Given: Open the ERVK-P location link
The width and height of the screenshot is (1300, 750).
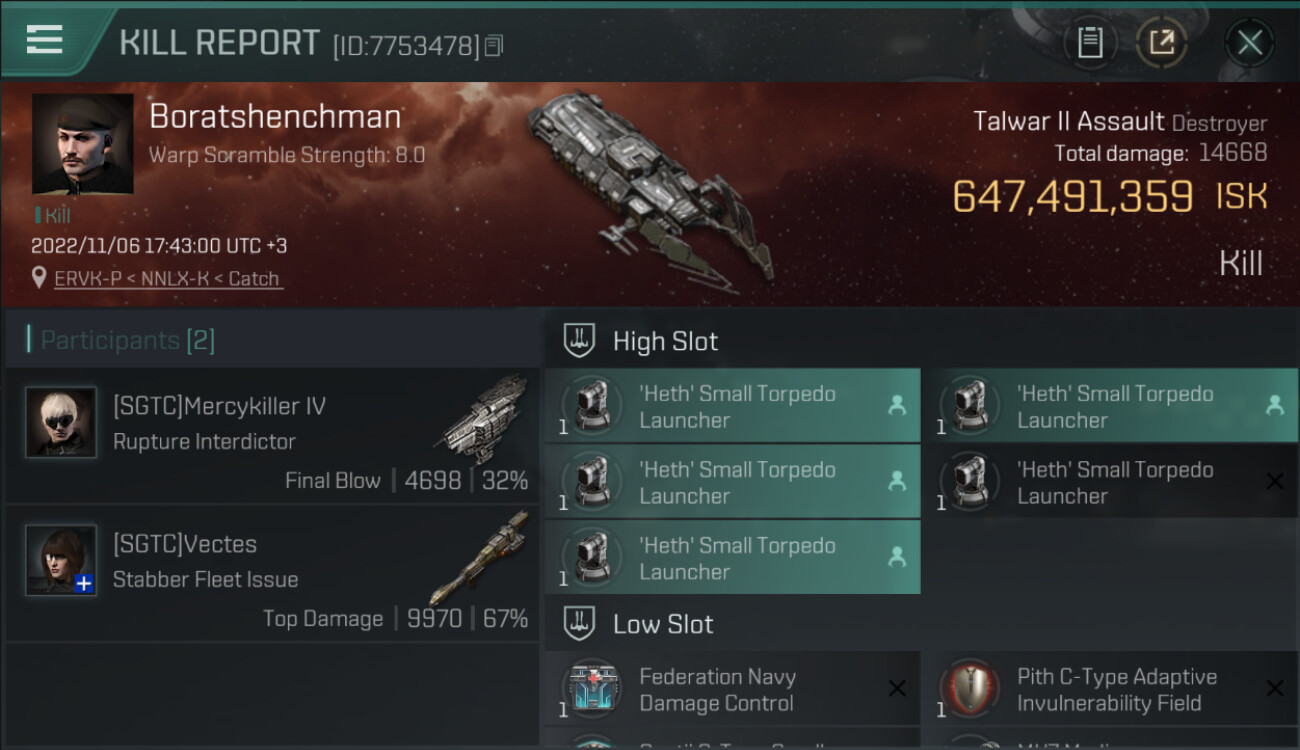Looking at the screenshot, I should pyautogui.click(x=167, y=279).
